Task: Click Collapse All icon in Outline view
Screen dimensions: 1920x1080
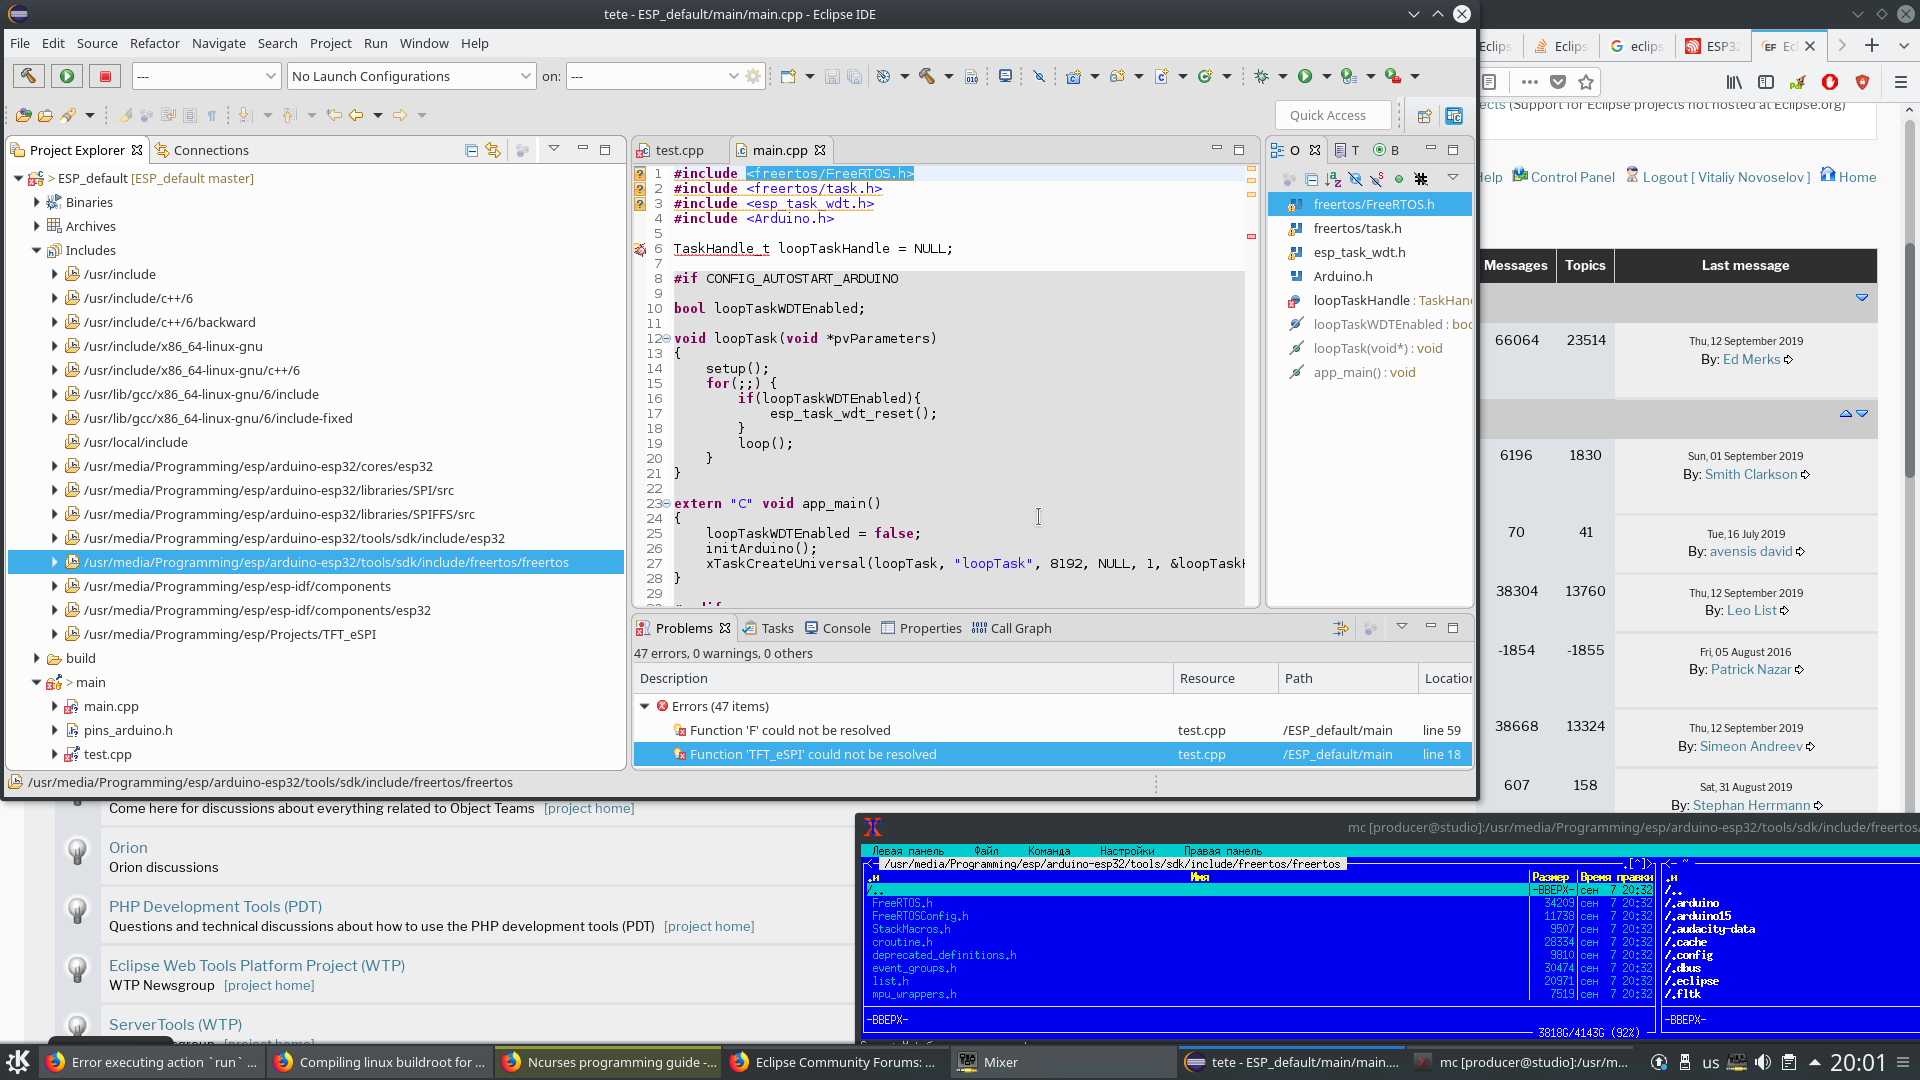Action: click(1310, 179)
